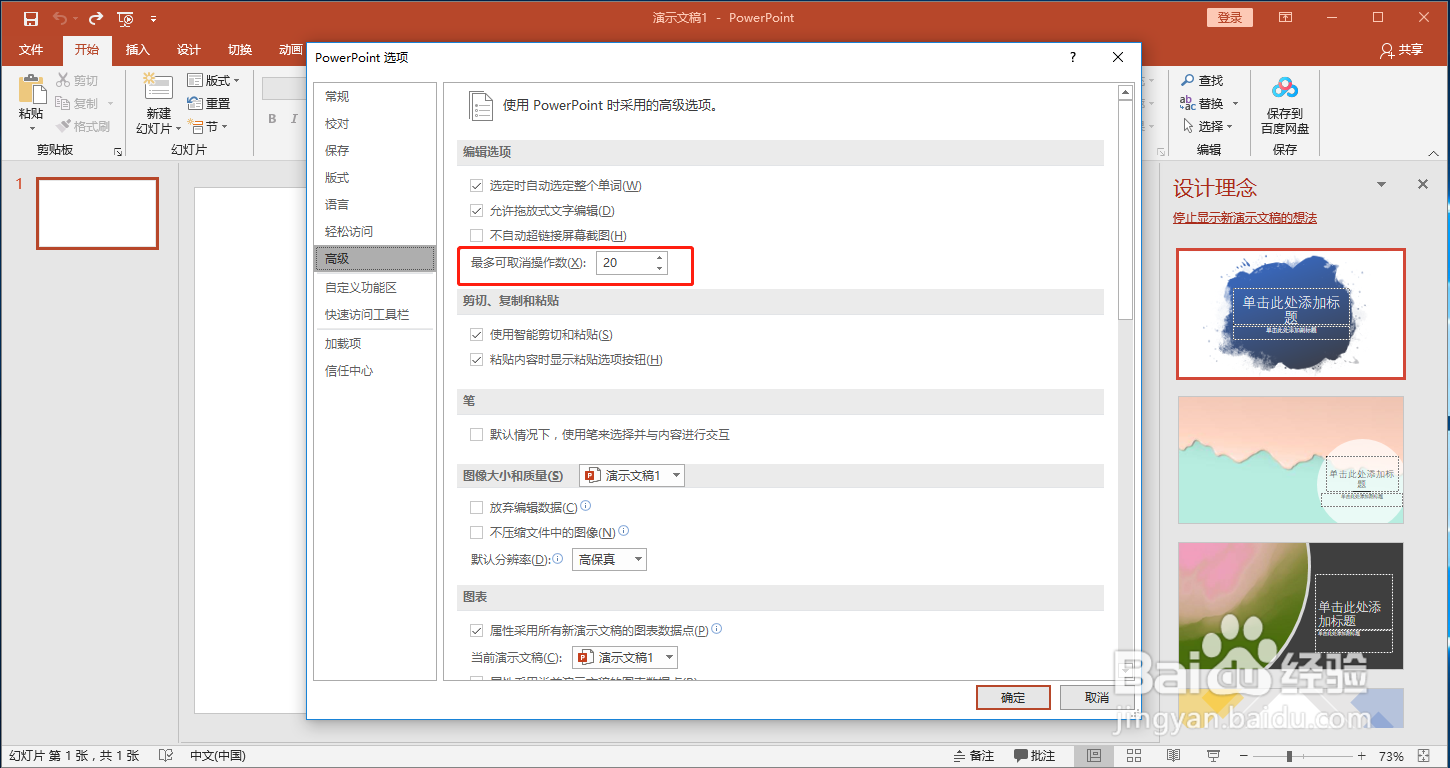Screen dimensions: 1450x768
Task: Open the 插入 ribbon tab
Action: [x=137, y=50]
